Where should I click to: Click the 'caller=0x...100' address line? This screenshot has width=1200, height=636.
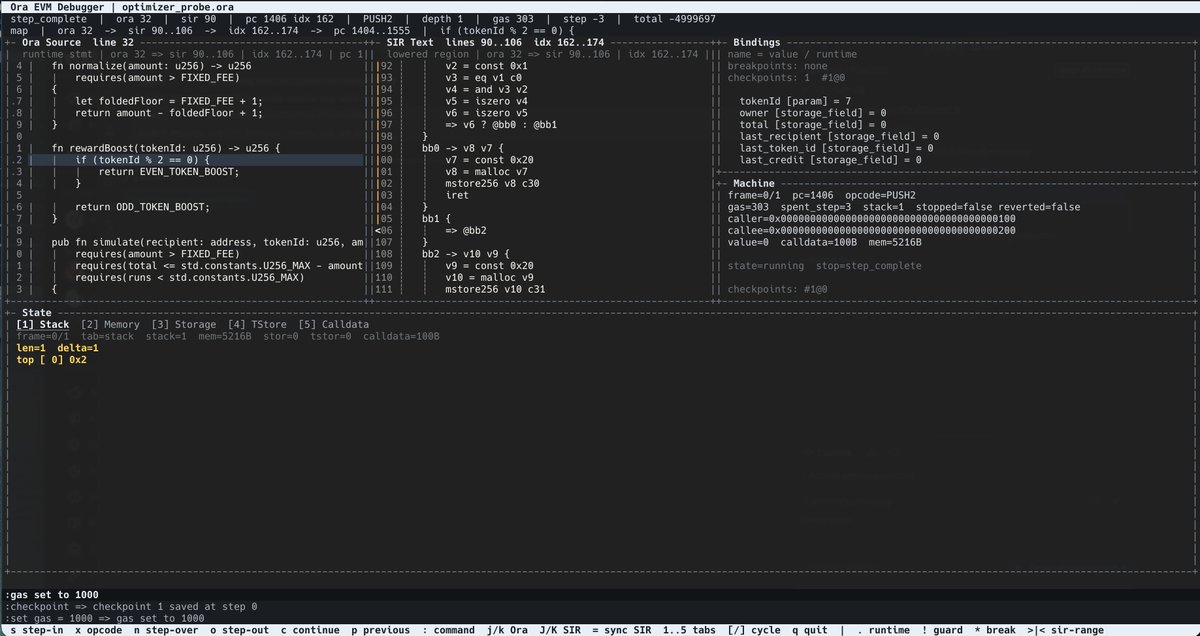click(x=871, y=219)
